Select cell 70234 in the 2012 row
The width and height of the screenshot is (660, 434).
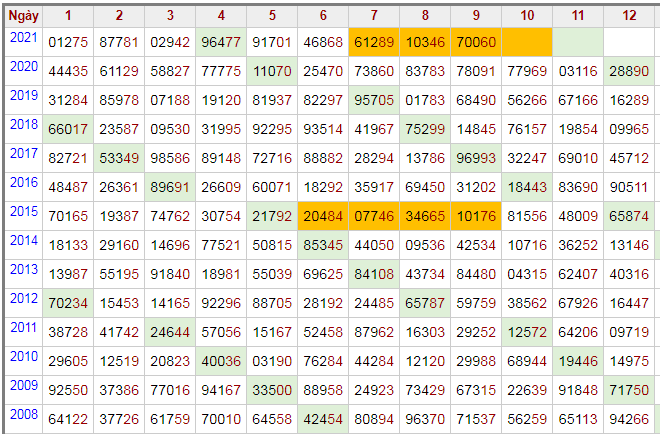[x=68, y=303]
